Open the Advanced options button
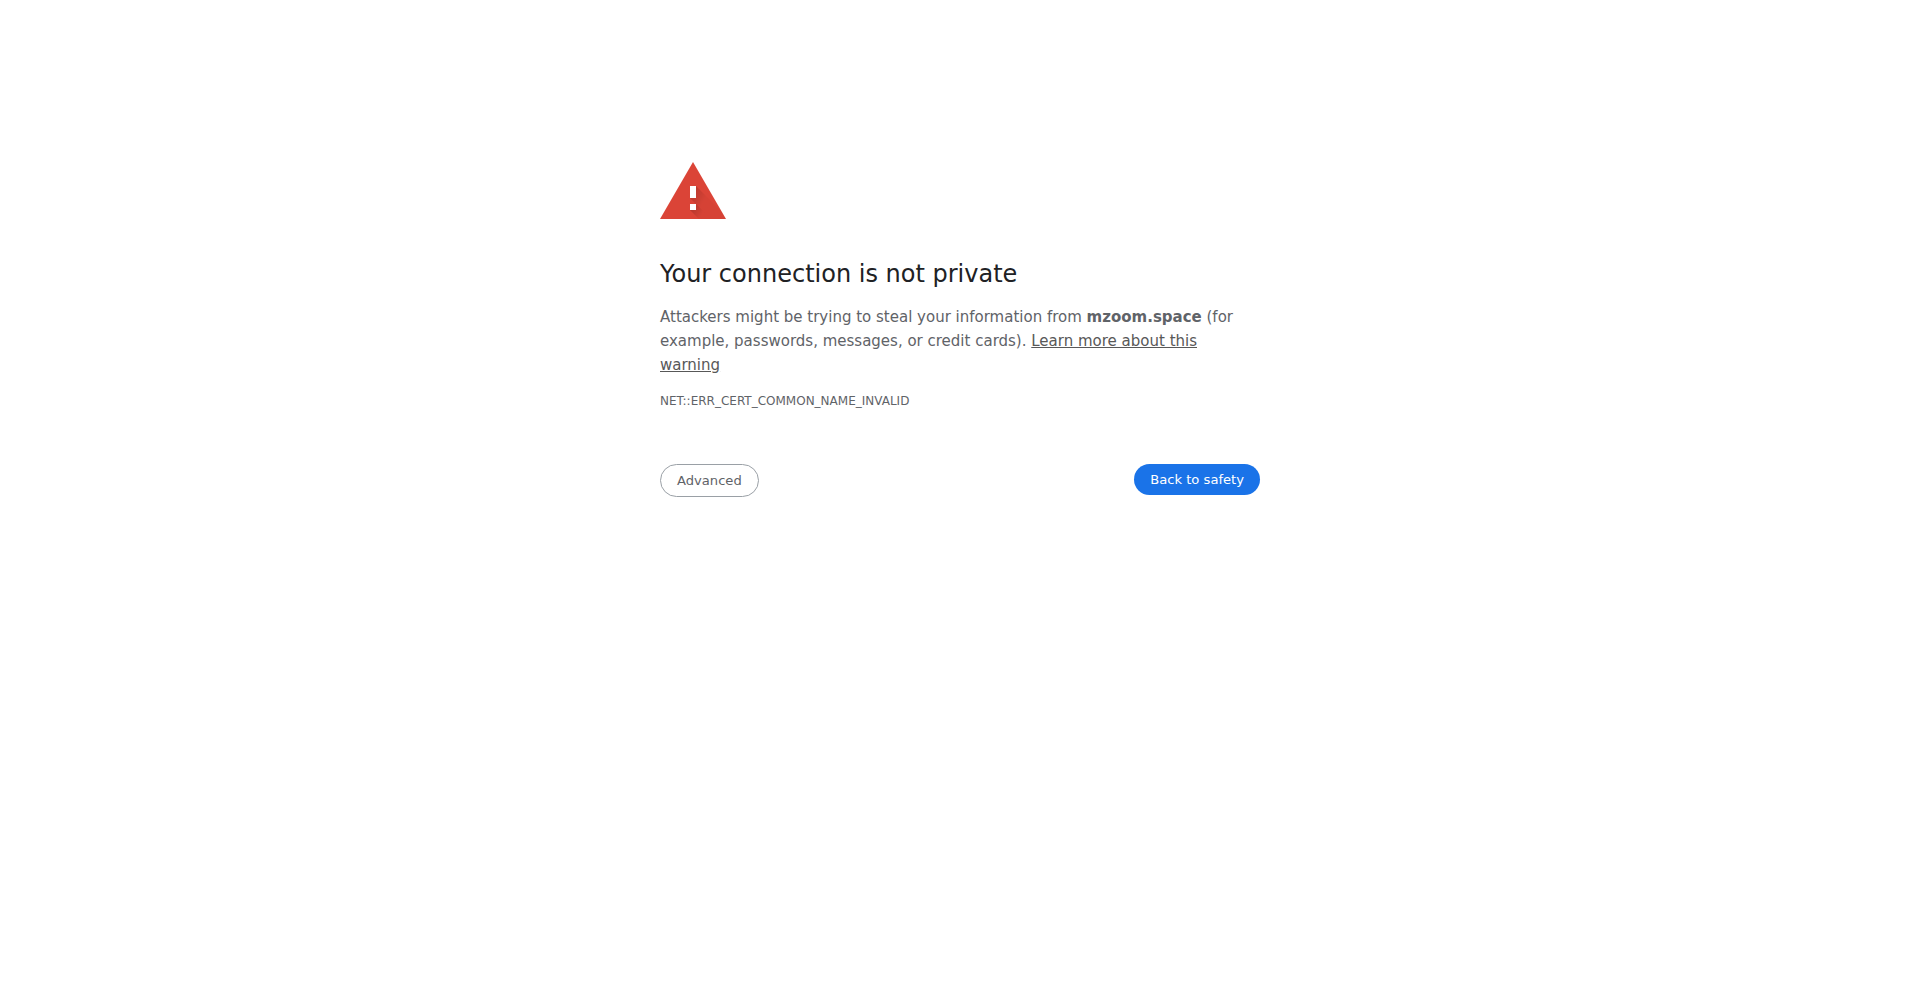 point(709,480)
